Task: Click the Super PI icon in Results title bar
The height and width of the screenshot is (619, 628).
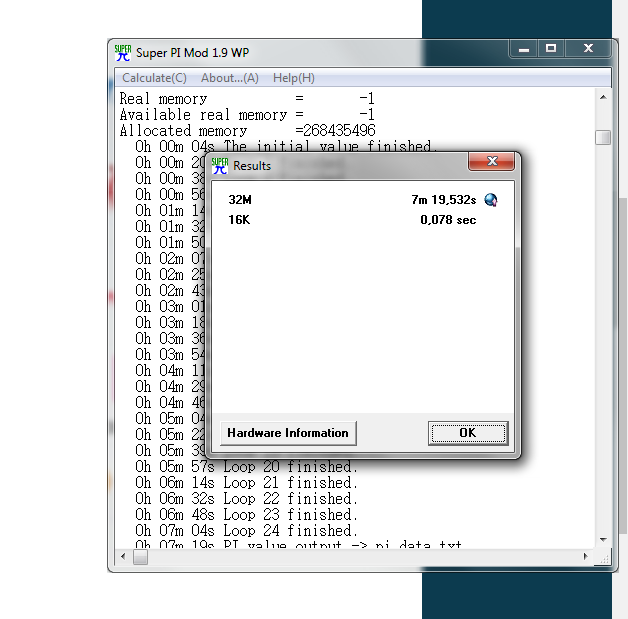Action: (220, 165)
